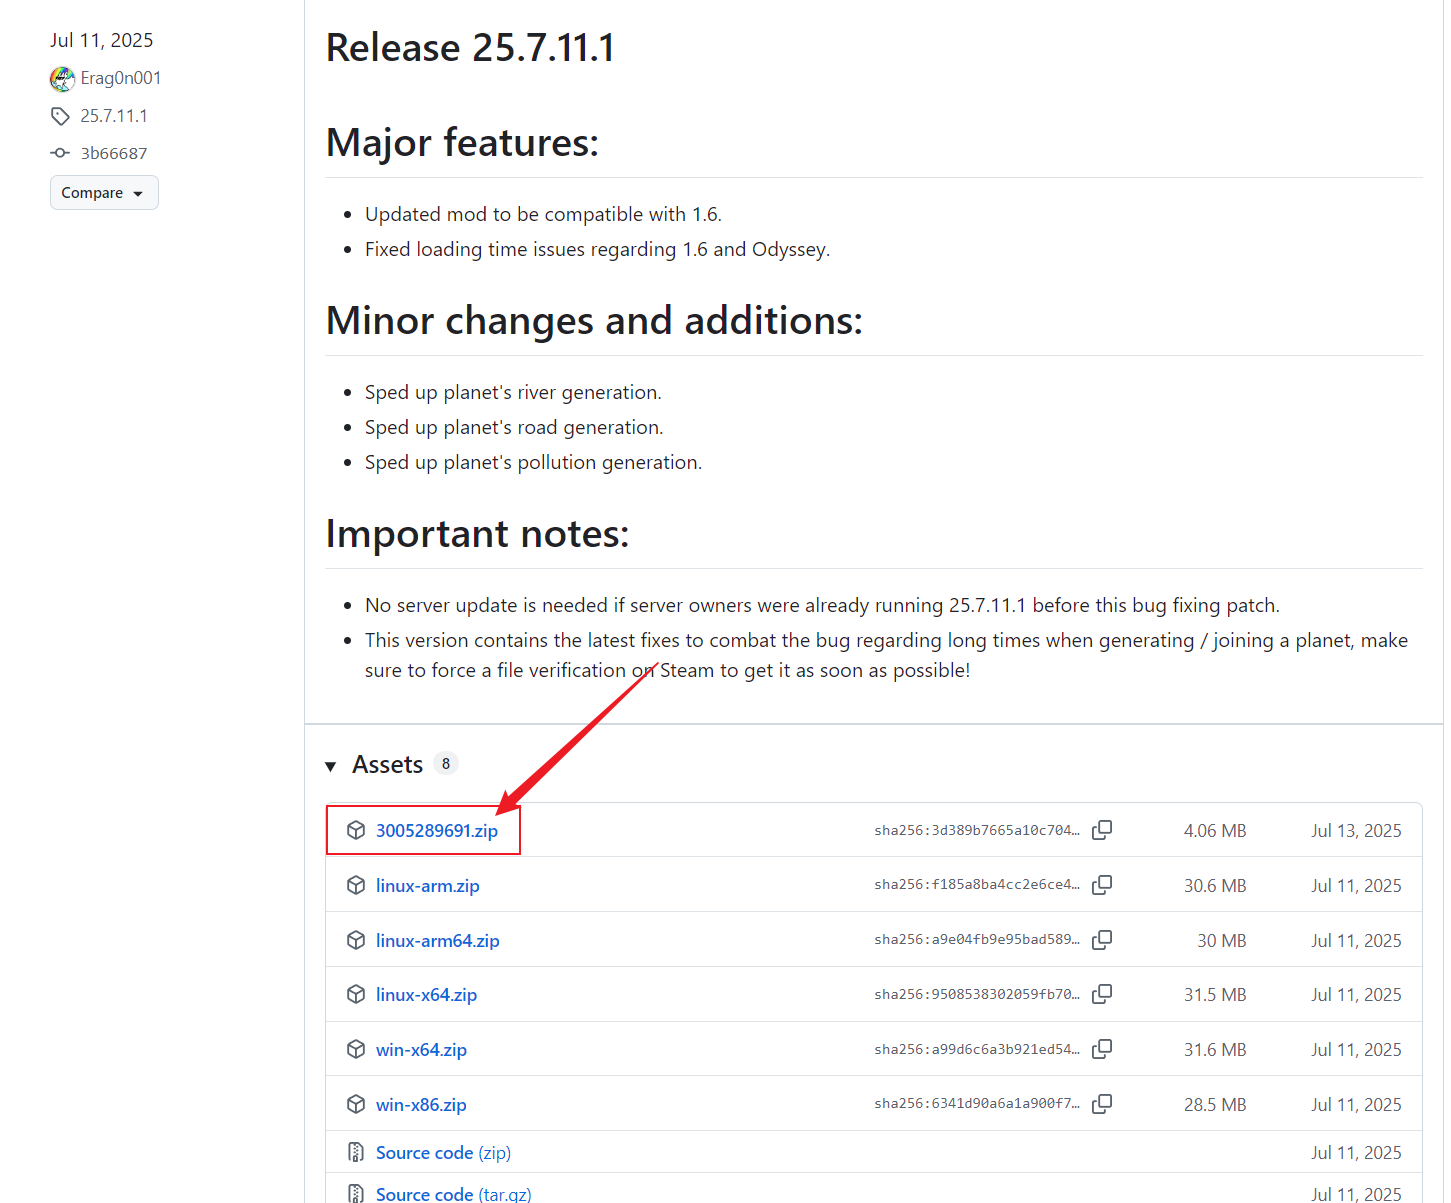This screenshot has width=1451, height=1203.
Task: Click the commit icon beside 3b66687
Action: point(60,153)
